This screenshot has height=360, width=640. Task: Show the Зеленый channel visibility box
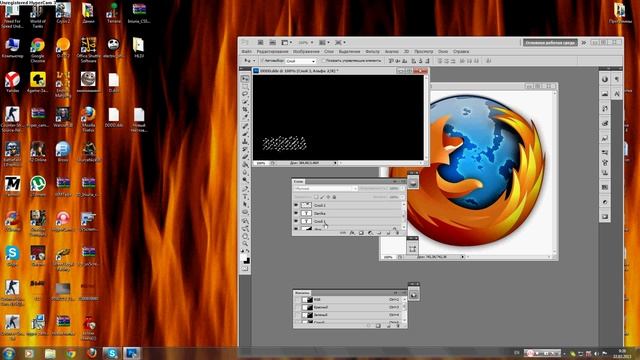298,315
